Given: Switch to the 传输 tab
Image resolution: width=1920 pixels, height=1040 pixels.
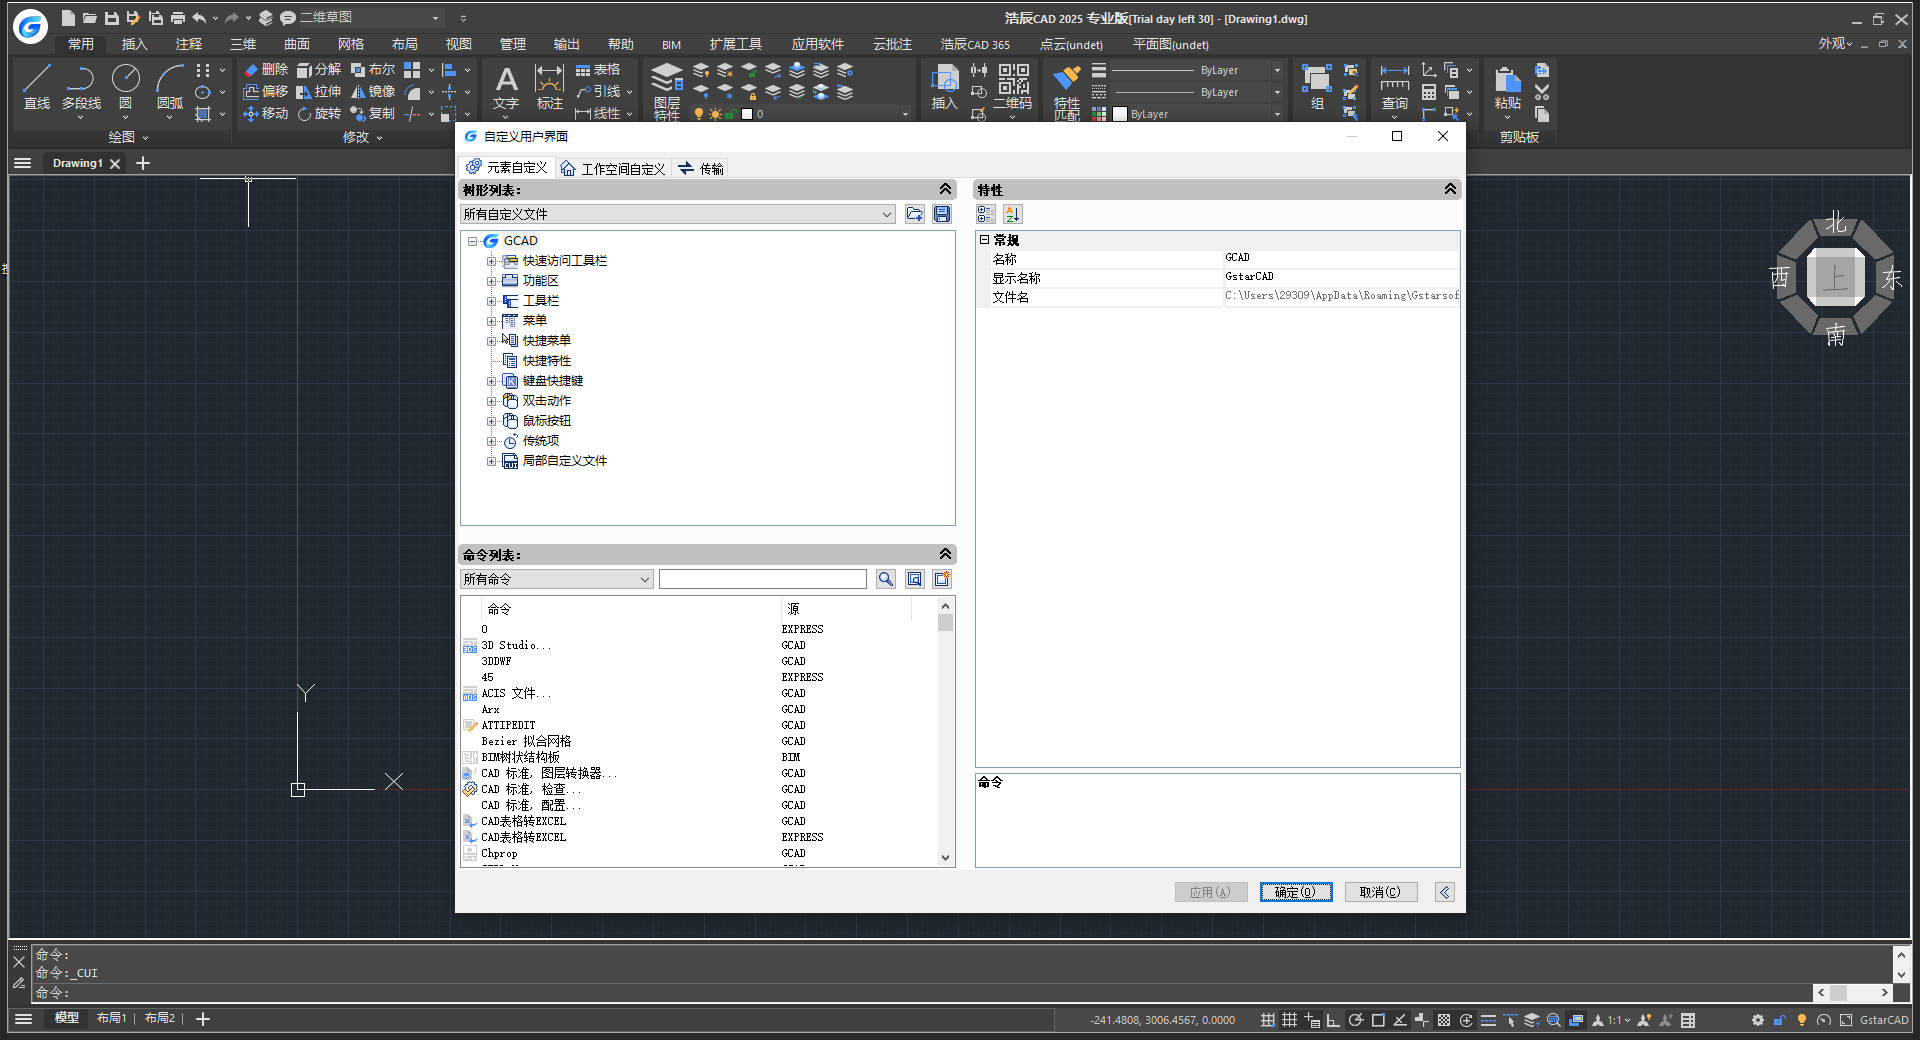Looking at the screenshot, I should pos(701,169).
